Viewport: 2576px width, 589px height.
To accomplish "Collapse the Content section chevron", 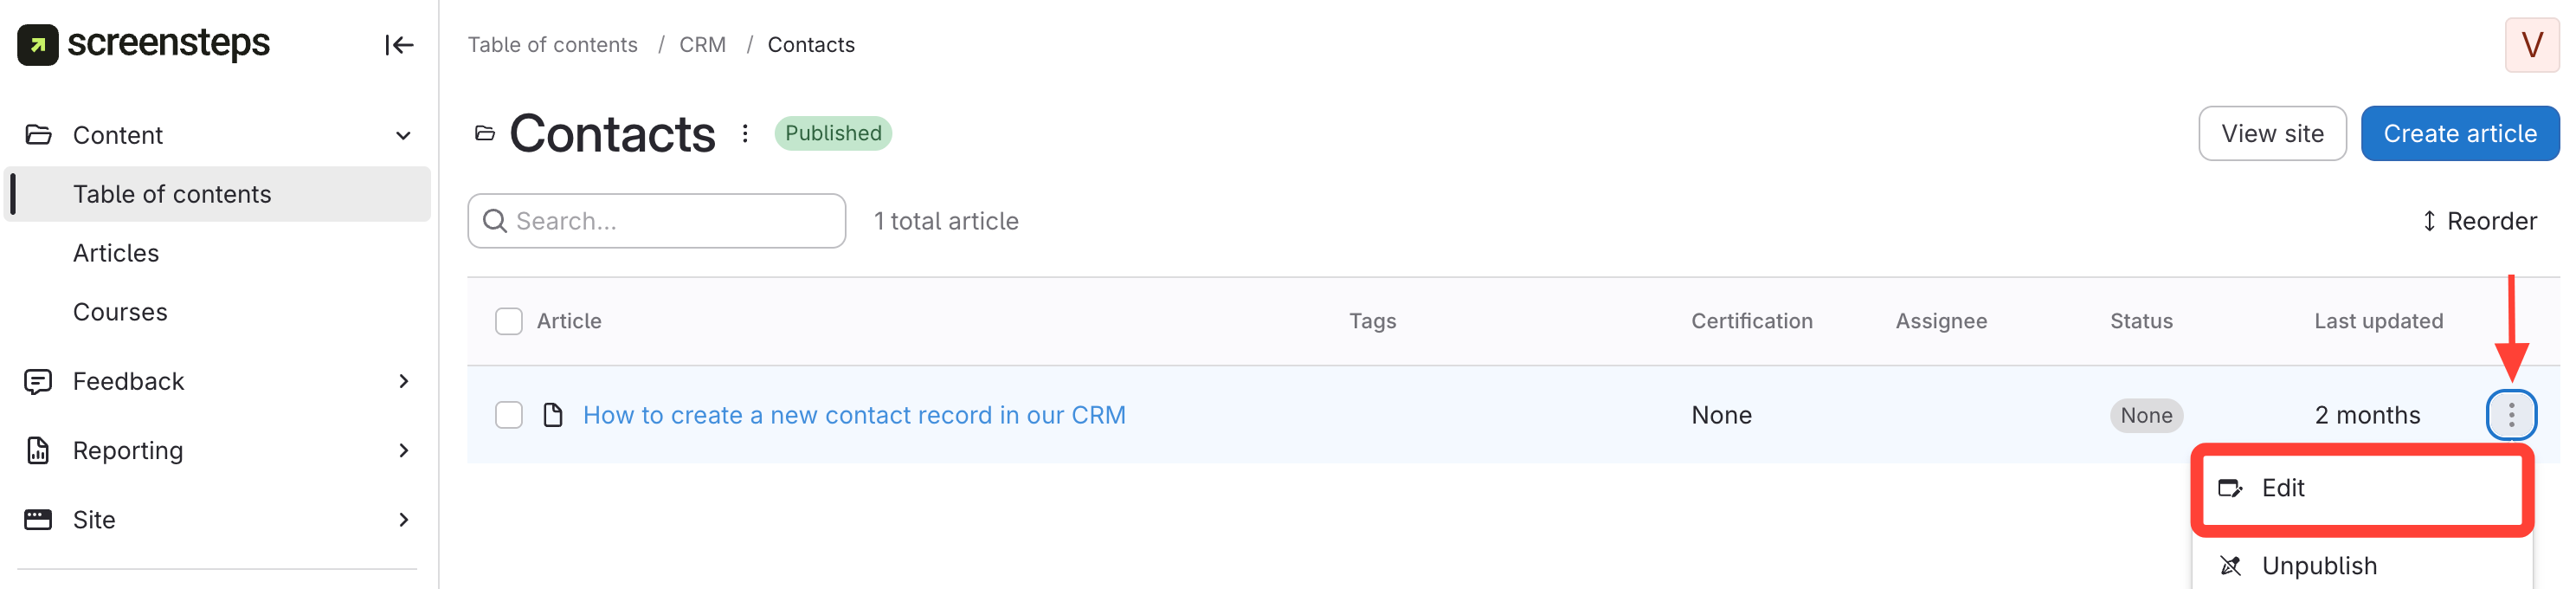I will tap(403, 136).
